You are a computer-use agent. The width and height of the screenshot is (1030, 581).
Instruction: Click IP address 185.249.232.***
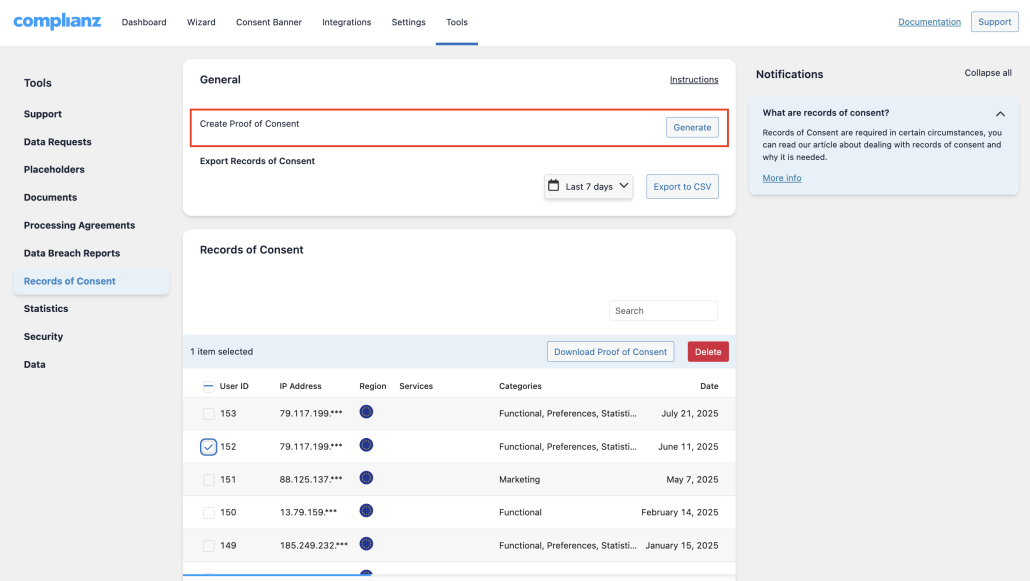click(x=313, y=546)
